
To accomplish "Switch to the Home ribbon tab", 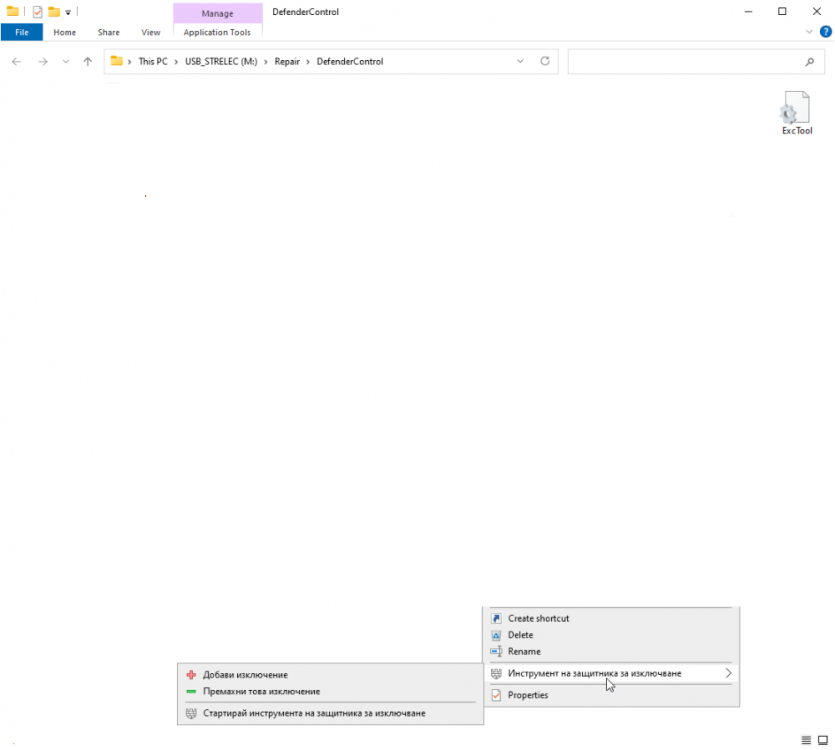I will tap(64, 32).
